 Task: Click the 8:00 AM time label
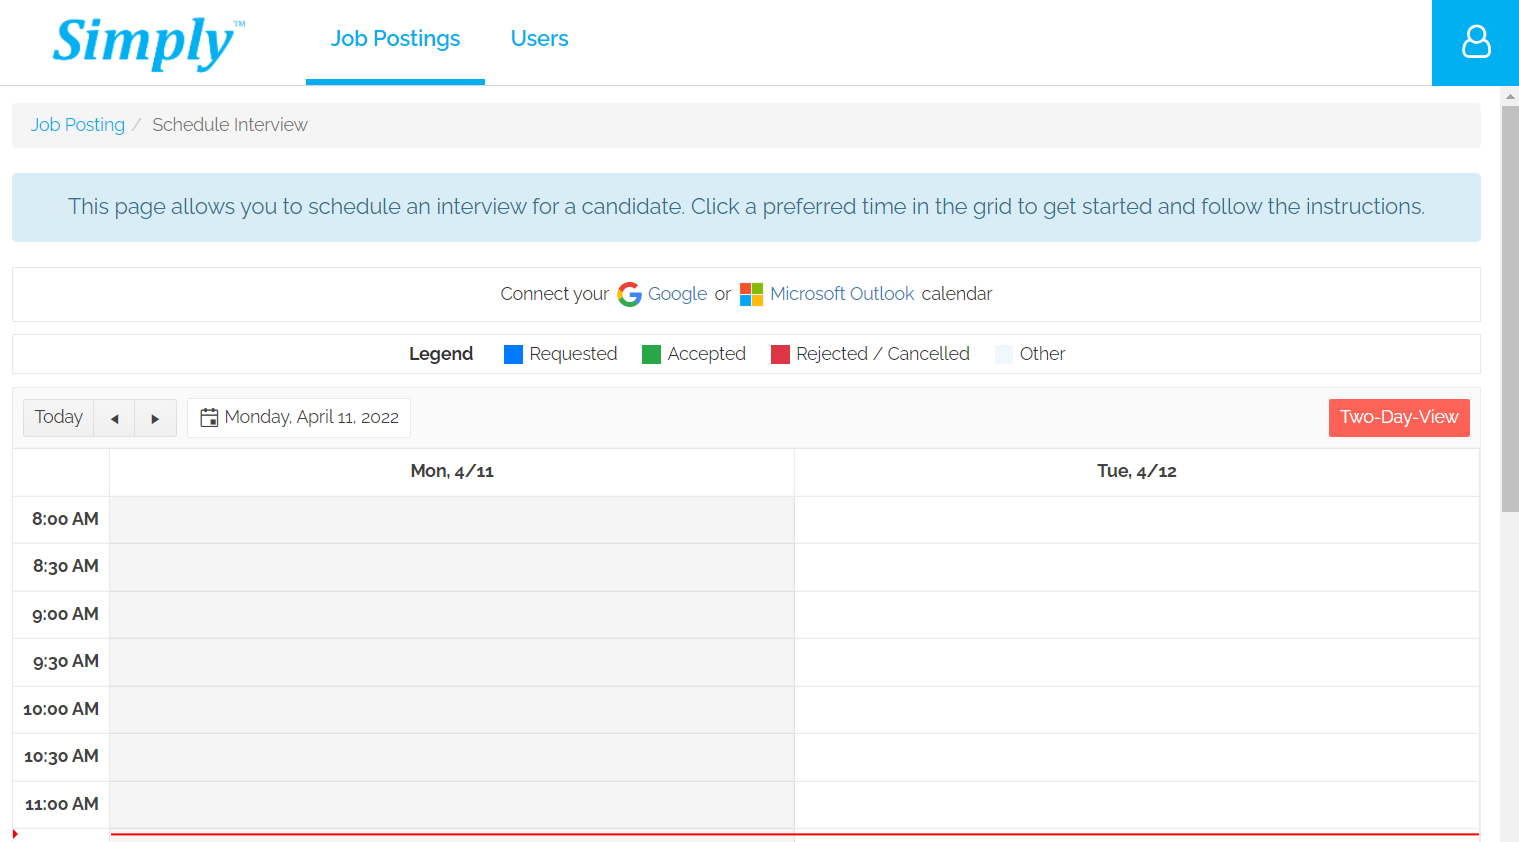(65, 519)
